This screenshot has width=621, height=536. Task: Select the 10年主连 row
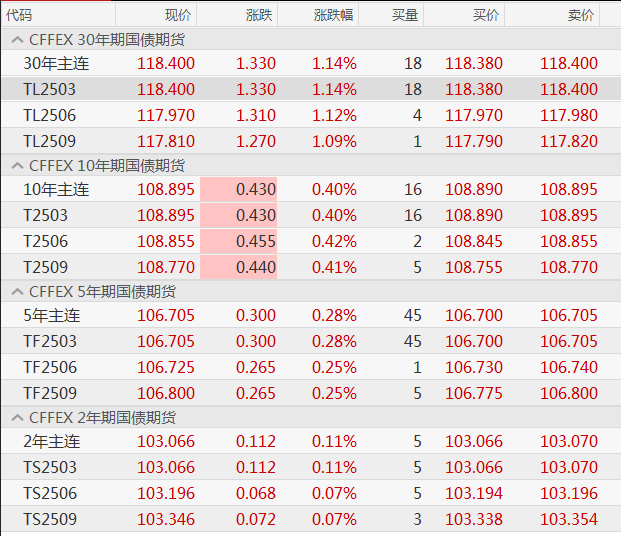[x=311, y=189]
